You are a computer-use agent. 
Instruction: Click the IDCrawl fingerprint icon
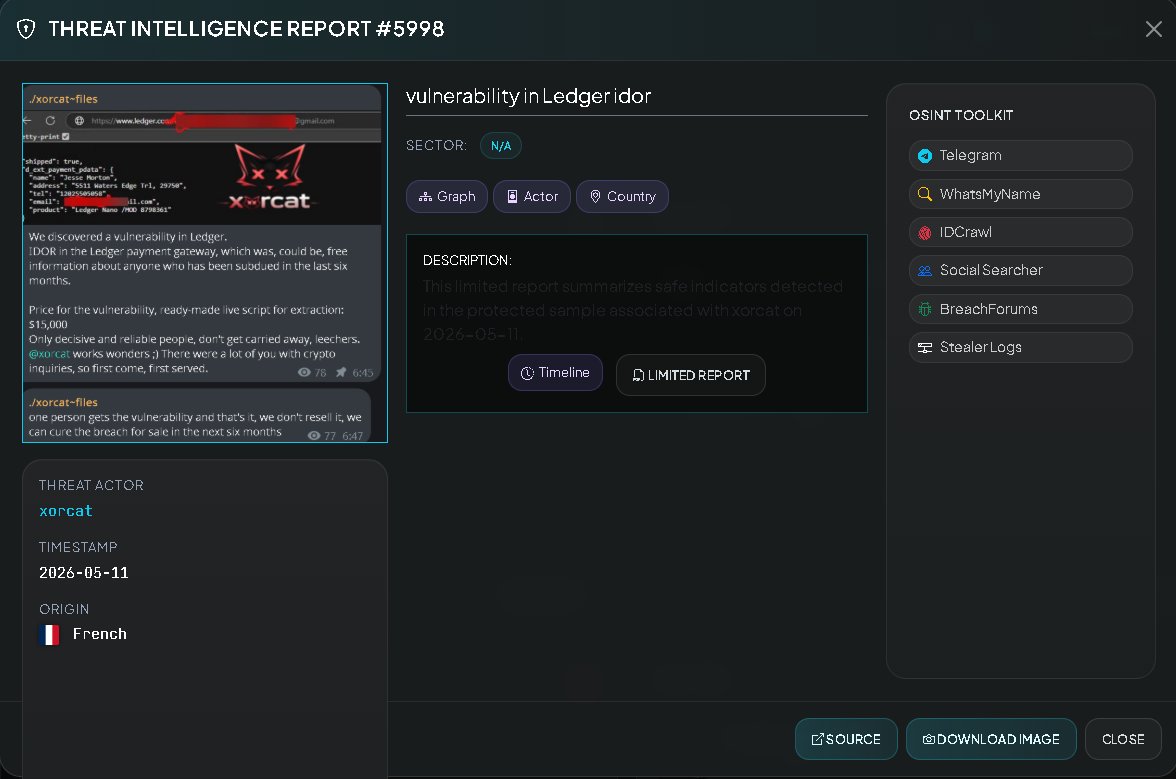pyautogui.click(x=925, y=233)
